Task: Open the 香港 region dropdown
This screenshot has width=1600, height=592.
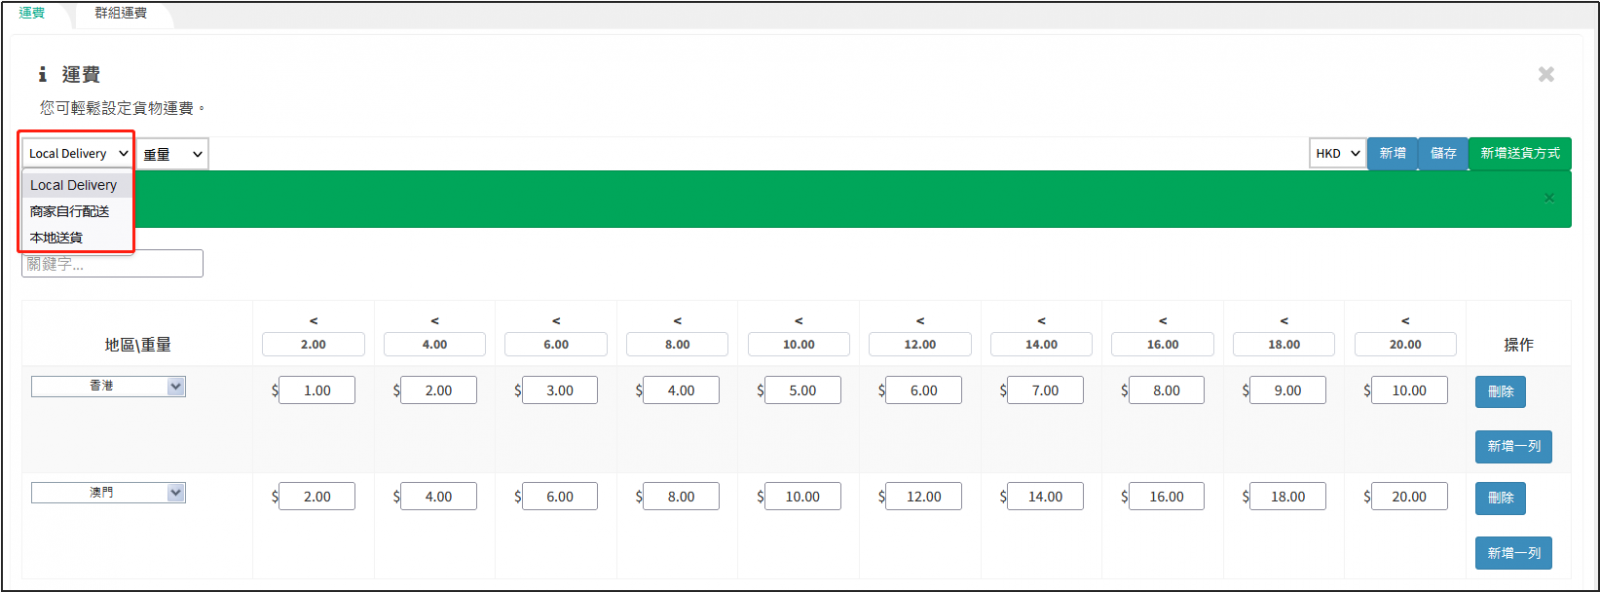Action: point(108,386)
